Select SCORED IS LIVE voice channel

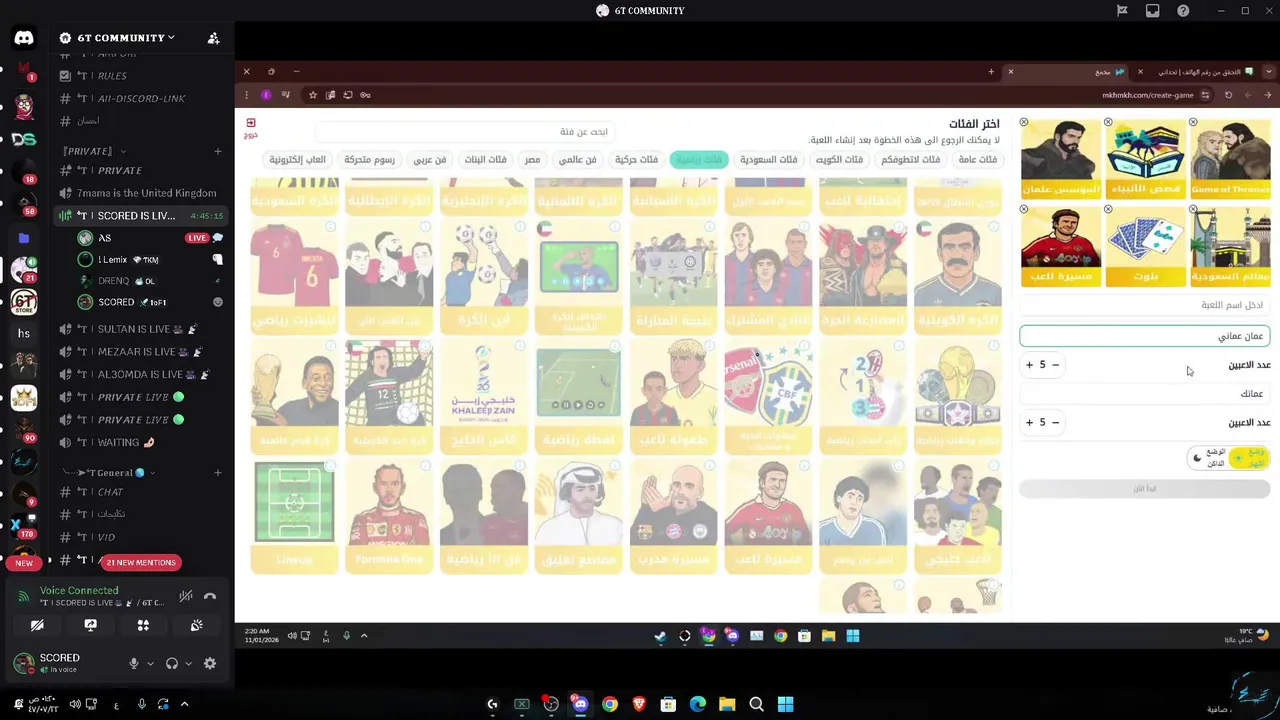click(140, 216)
